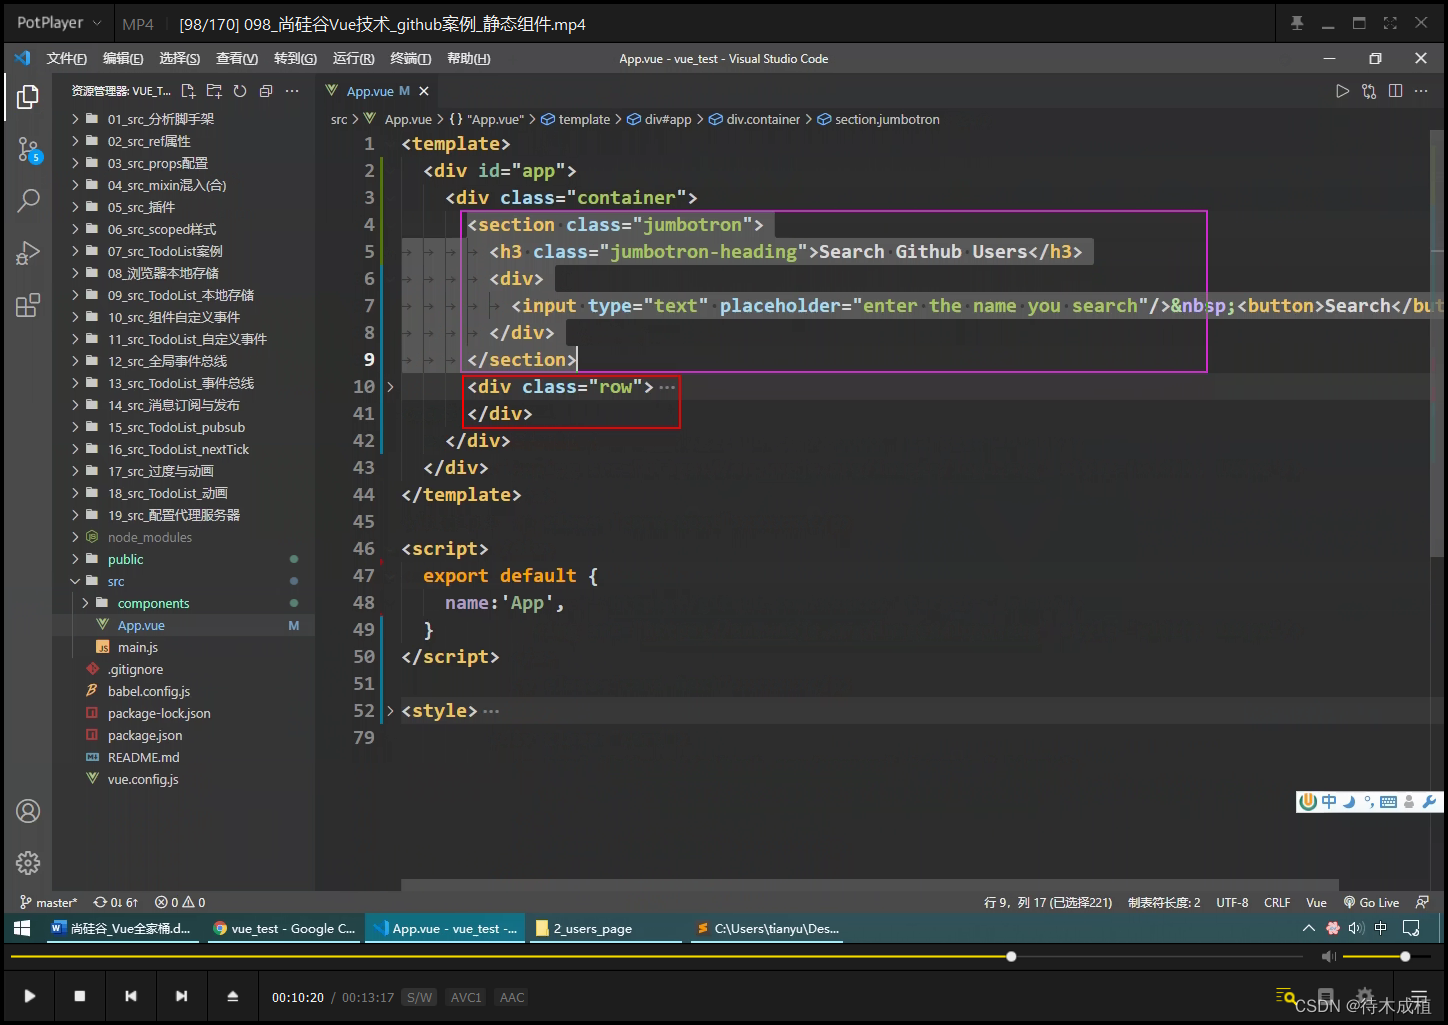
Task: Pin PotPlayer on top with the pin icon
Action: point(1297,23)
